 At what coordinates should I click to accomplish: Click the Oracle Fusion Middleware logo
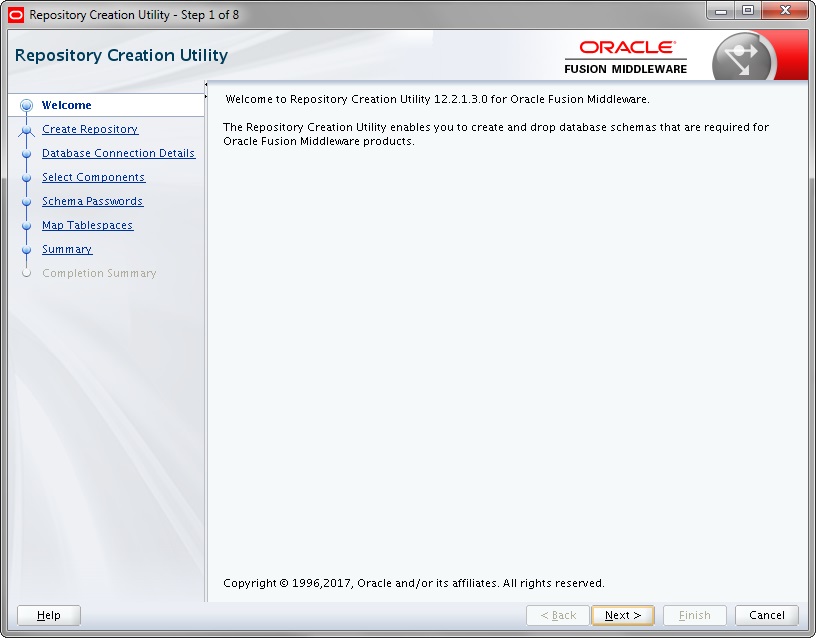[x=626, y=58]
